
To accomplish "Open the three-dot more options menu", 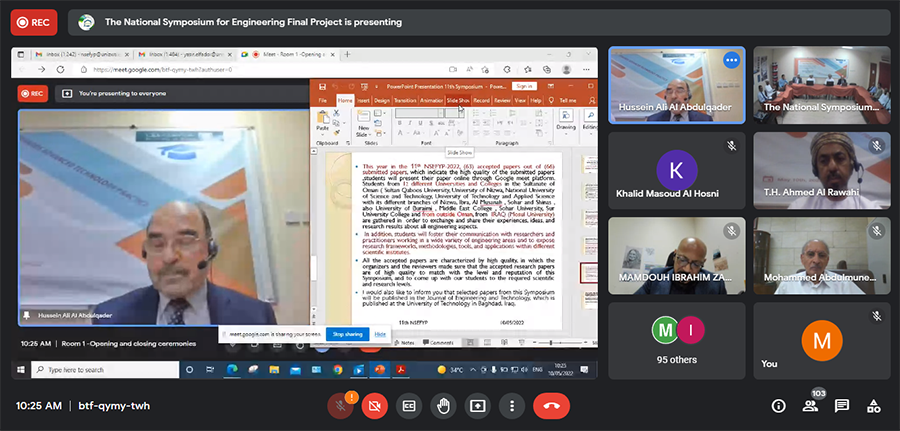I will tap(512, 406).
